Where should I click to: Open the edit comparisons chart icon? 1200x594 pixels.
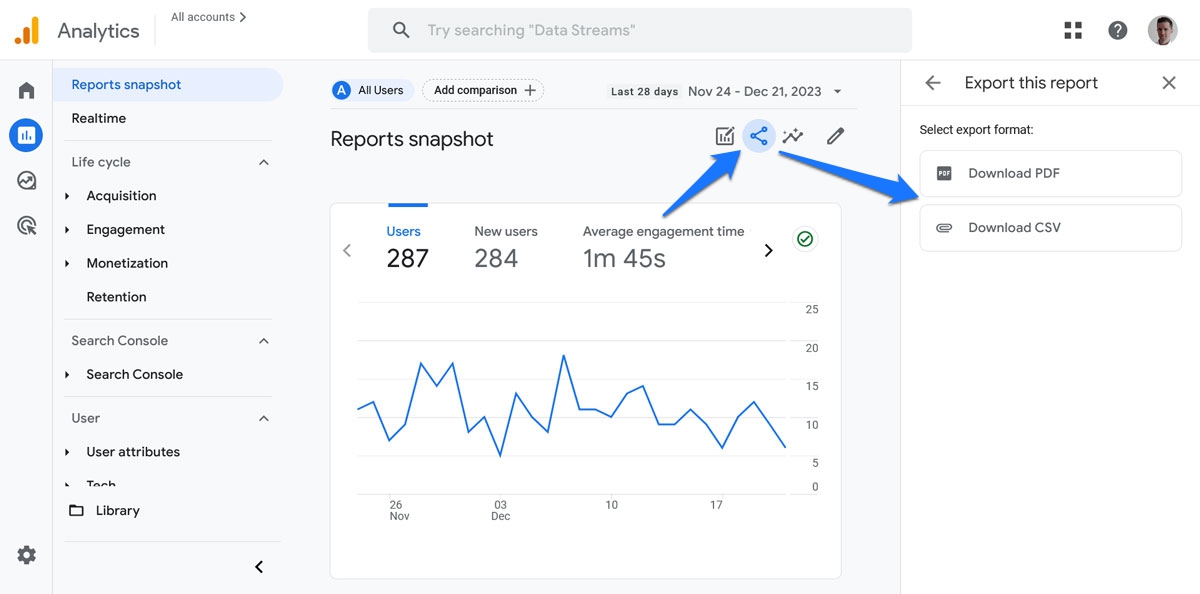point(725,136)
